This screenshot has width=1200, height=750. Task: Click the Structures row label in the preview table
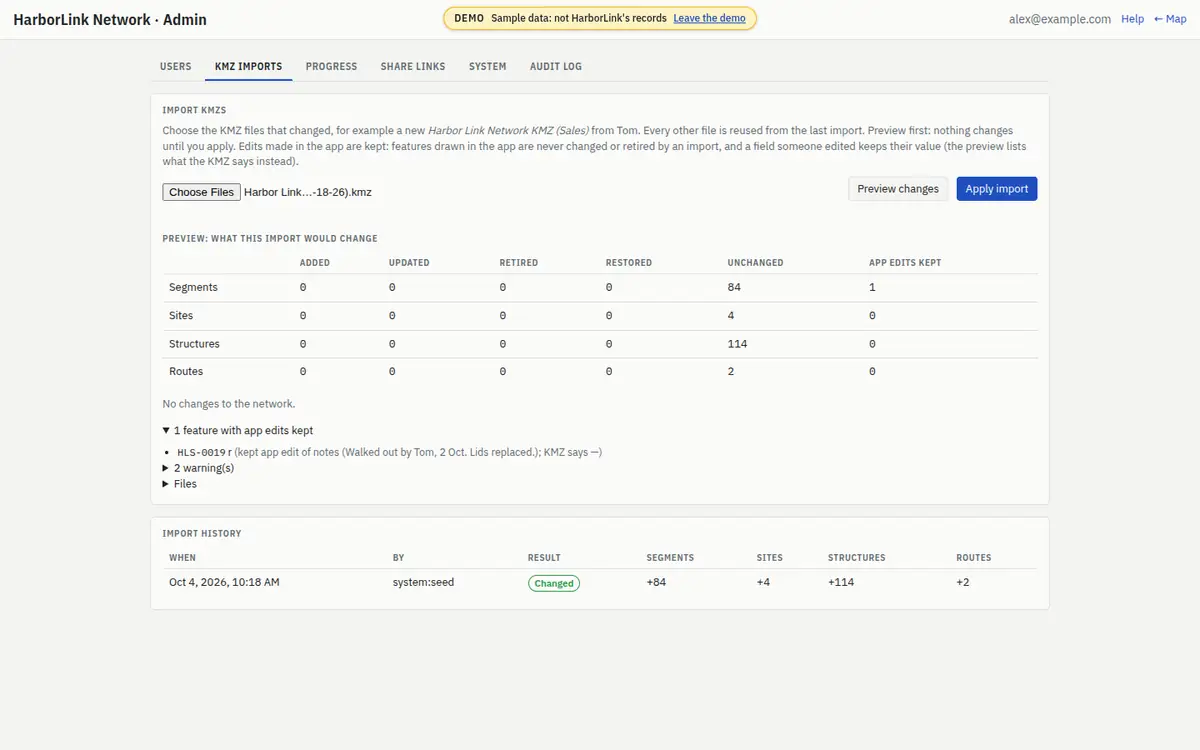194,343
